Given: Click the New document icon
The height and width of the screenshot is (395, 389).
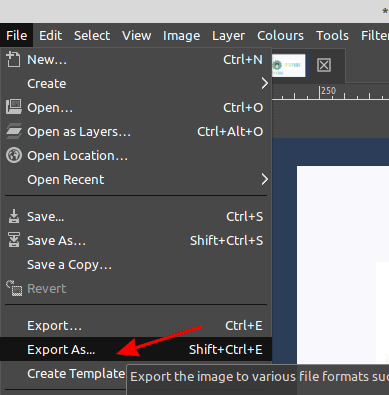Looking at the screenshot, I should click(x=13, y=59).
